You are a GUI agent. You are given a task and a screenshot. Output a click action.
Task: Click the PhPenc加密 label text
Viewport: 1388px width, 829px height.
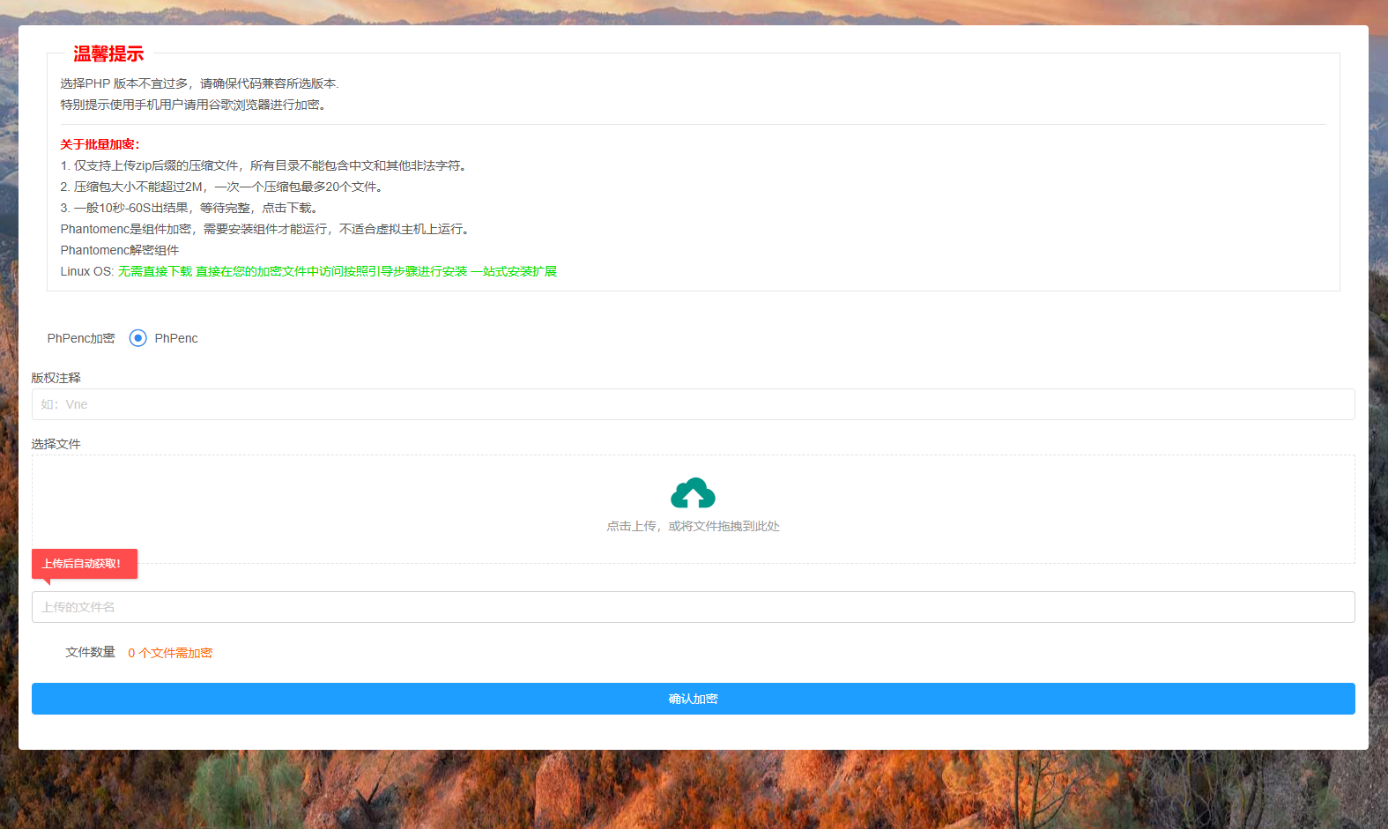point(80,338)
